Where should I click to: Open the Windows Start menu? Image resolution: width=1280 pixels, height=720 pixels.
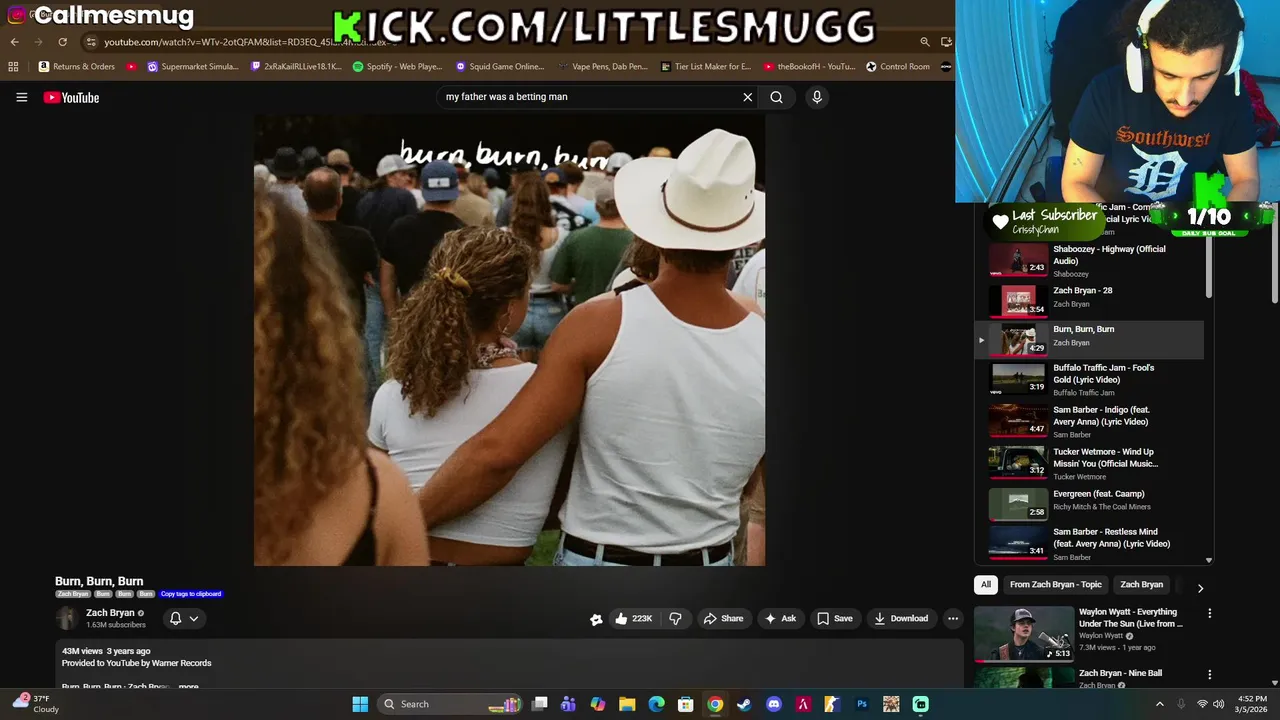point(360,704)
